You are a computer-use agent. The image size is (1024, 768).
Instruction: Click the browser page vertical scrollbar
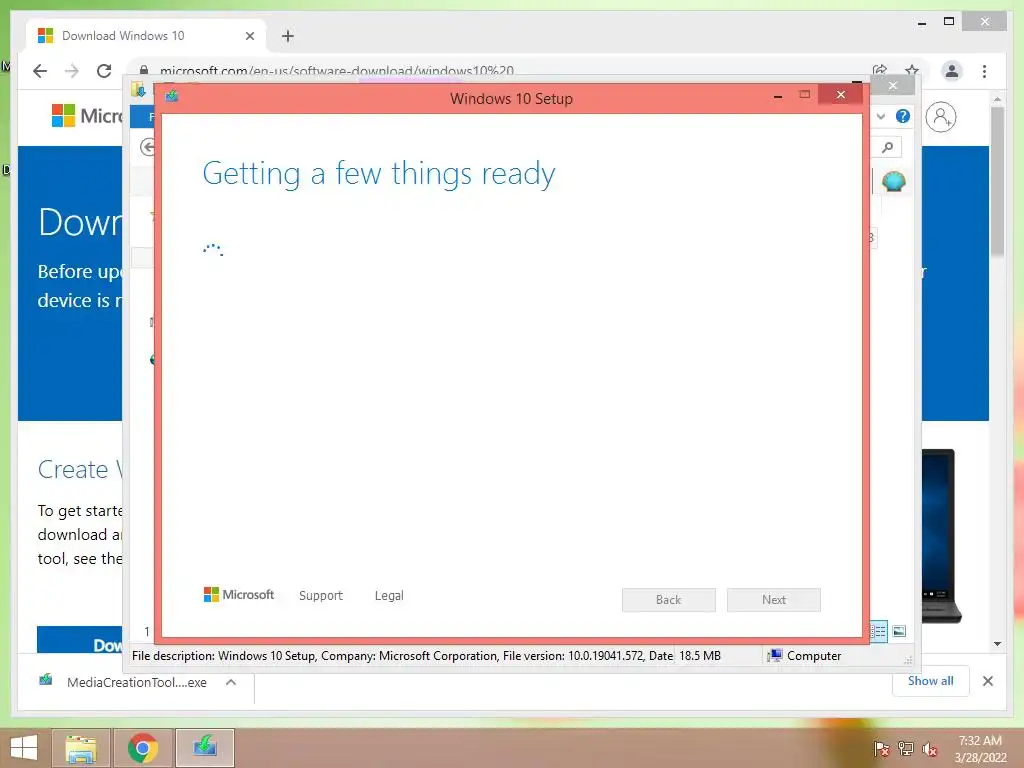coord(997,181)
